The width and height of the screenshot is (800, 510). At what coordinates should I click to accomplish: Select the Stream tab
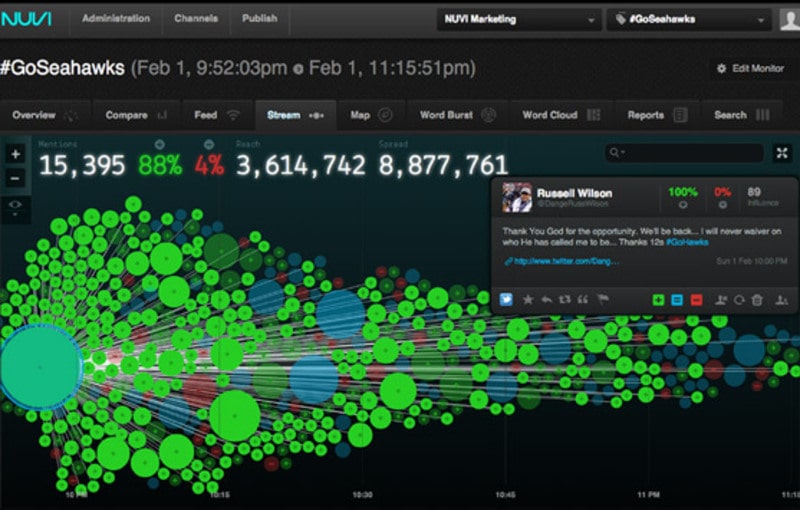(295, 115)
